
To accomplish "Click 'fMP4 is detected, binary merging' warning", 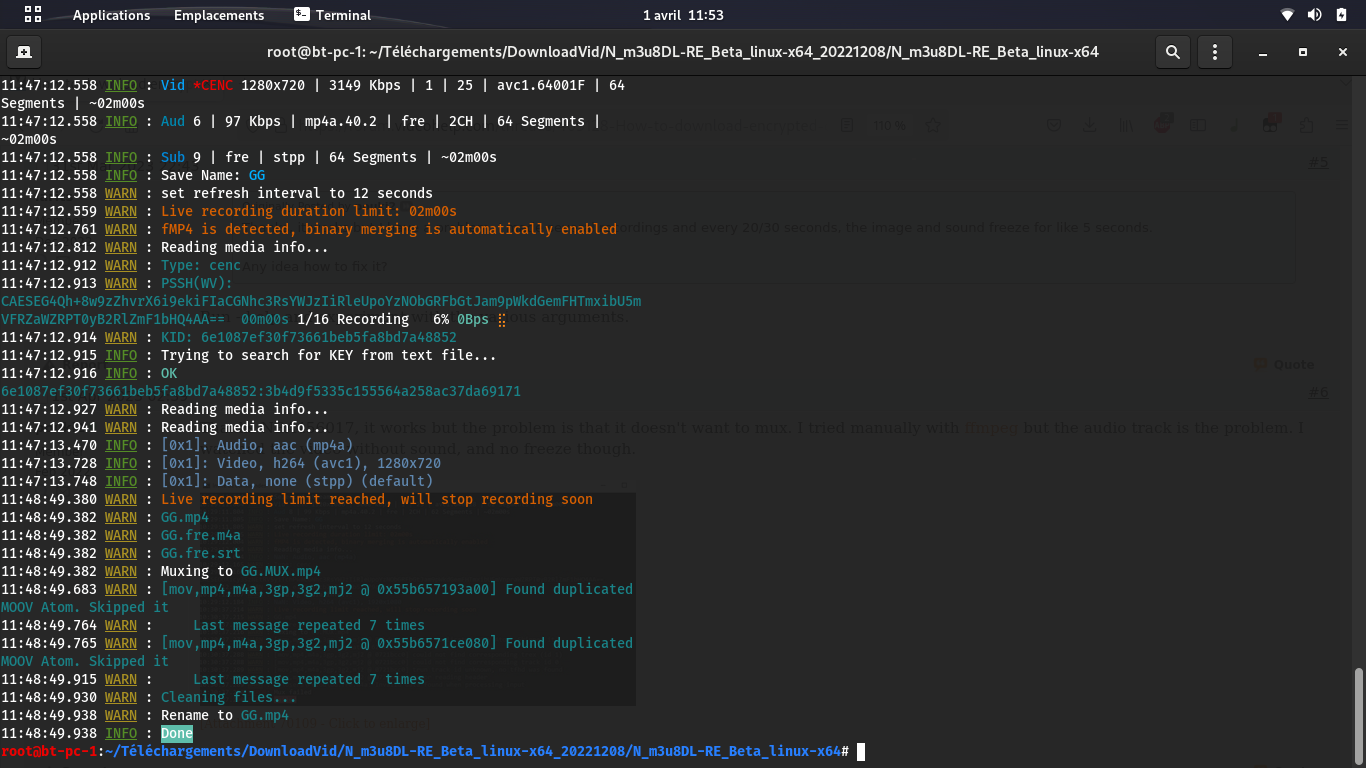I will pyautogui.click(x=389, y=229).
